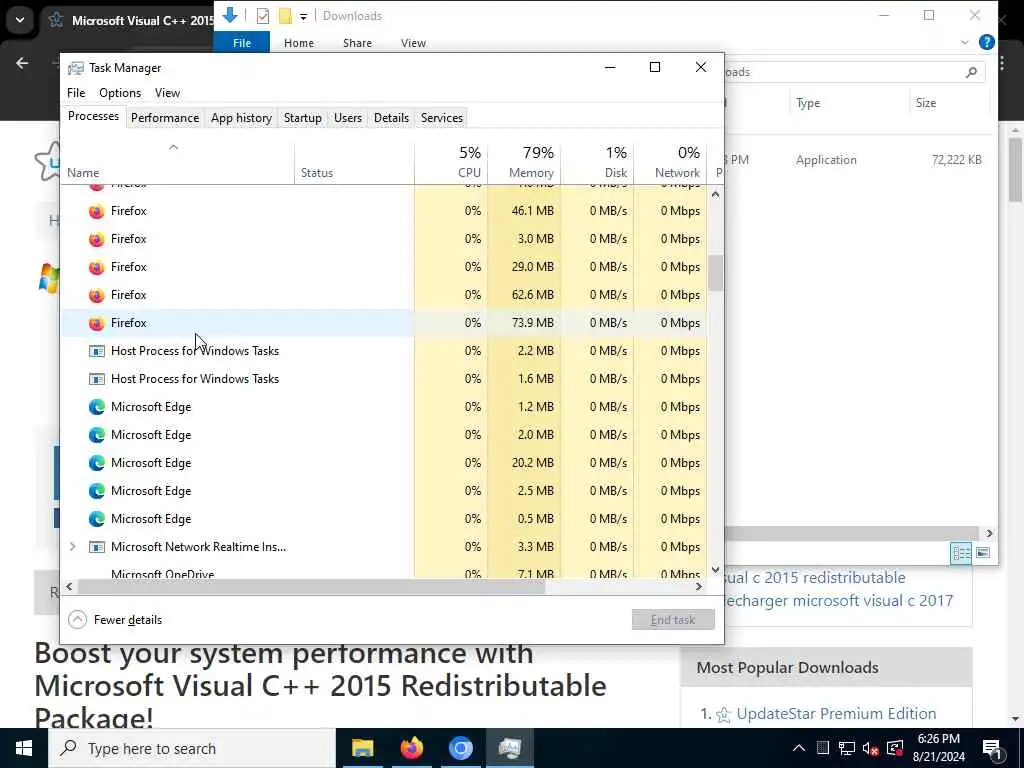
Task: Open Task Manager View menu
Action: [x=167, y=93]
